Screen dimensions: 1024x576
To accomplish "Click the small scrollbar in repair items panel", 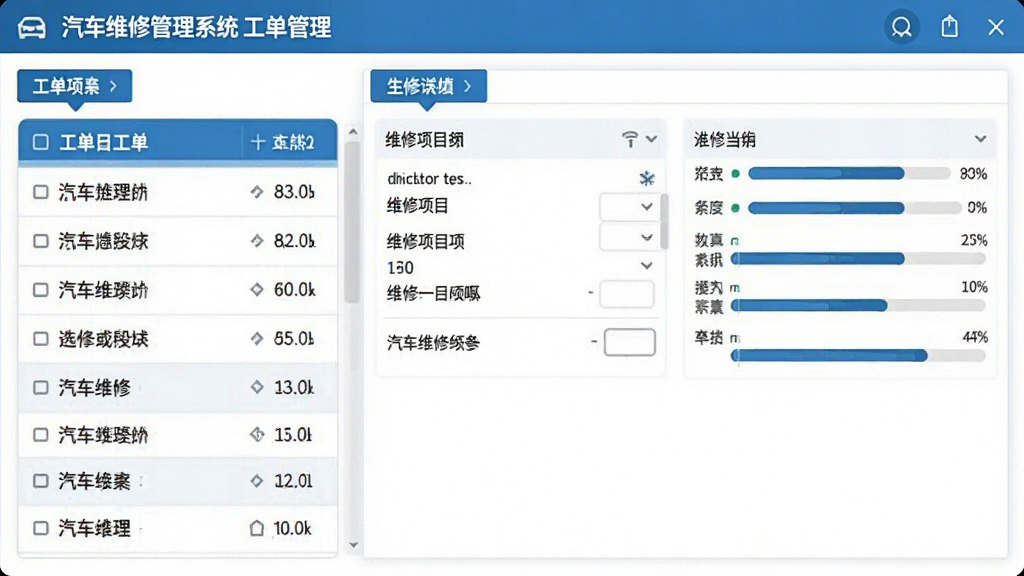I will 664,221.
